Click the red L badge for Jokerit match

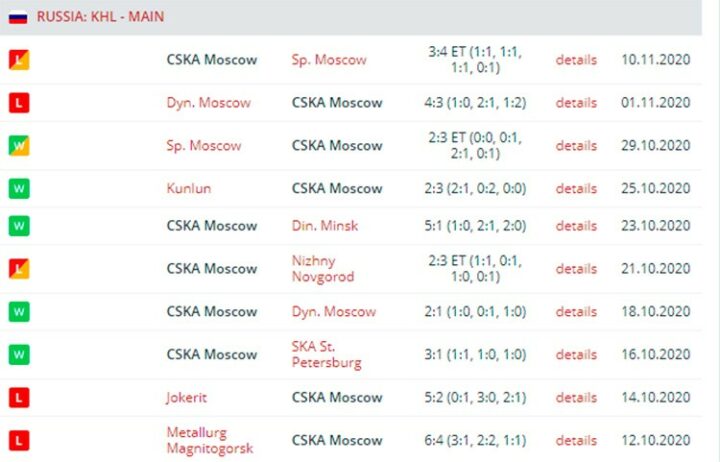pyautogui.click(x=19, y=397)
